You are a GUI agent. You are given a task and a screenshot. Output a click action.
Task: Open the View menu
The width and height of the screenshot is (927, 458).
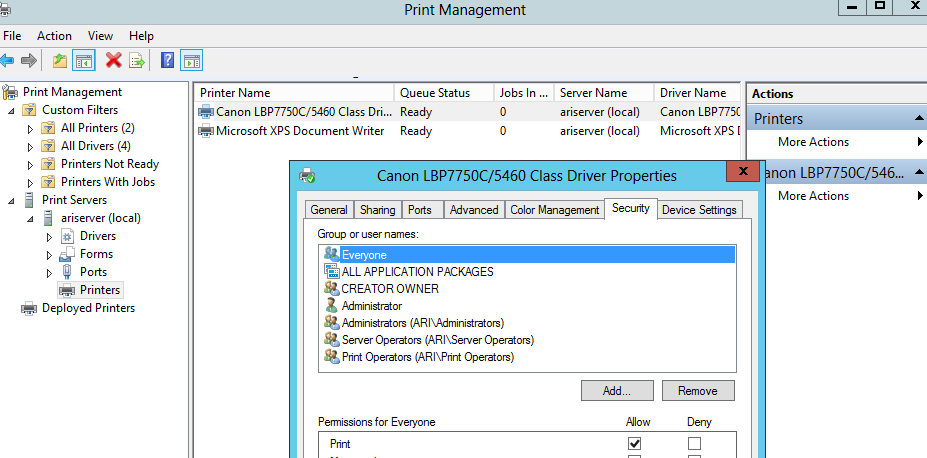[101, 36]
